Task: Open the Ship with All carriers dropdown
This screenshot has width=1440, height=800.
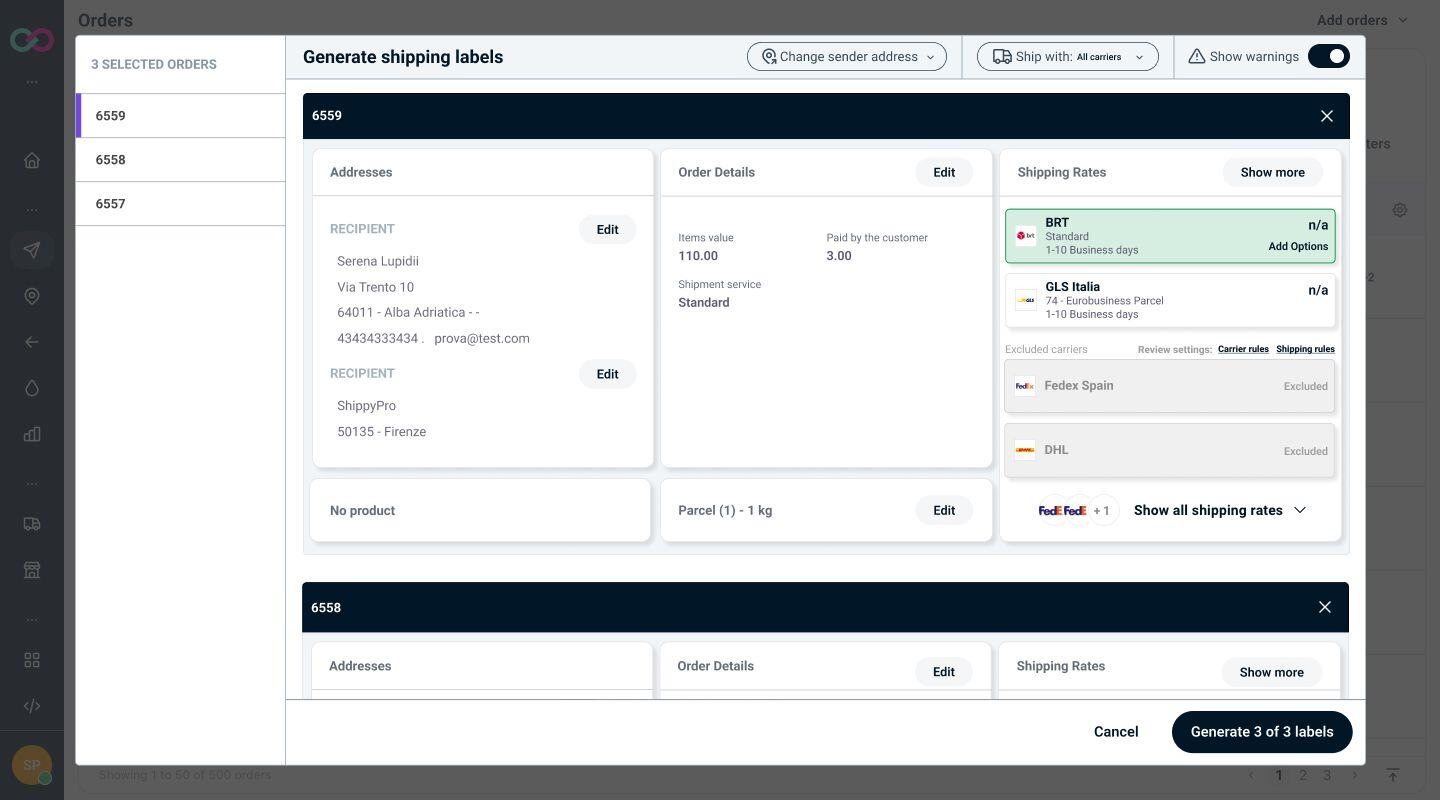Action: click(x=1068, y=57)
